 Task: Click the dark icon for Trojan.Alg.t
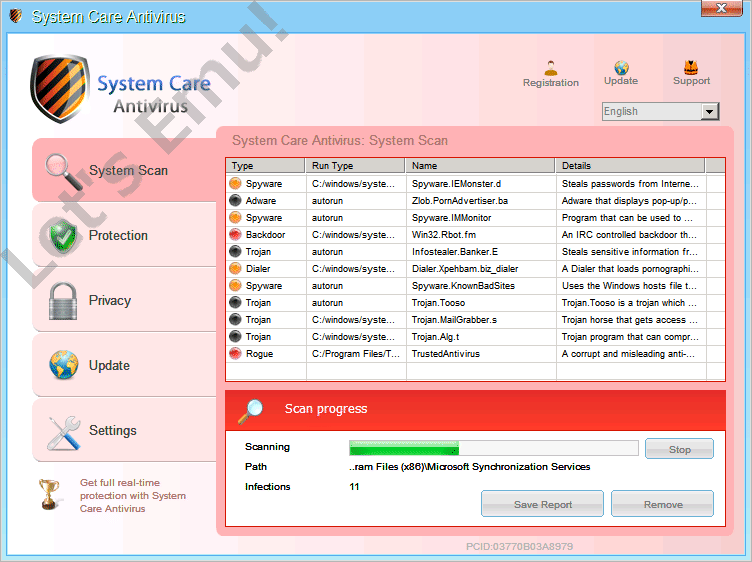[x=235, y=337]
